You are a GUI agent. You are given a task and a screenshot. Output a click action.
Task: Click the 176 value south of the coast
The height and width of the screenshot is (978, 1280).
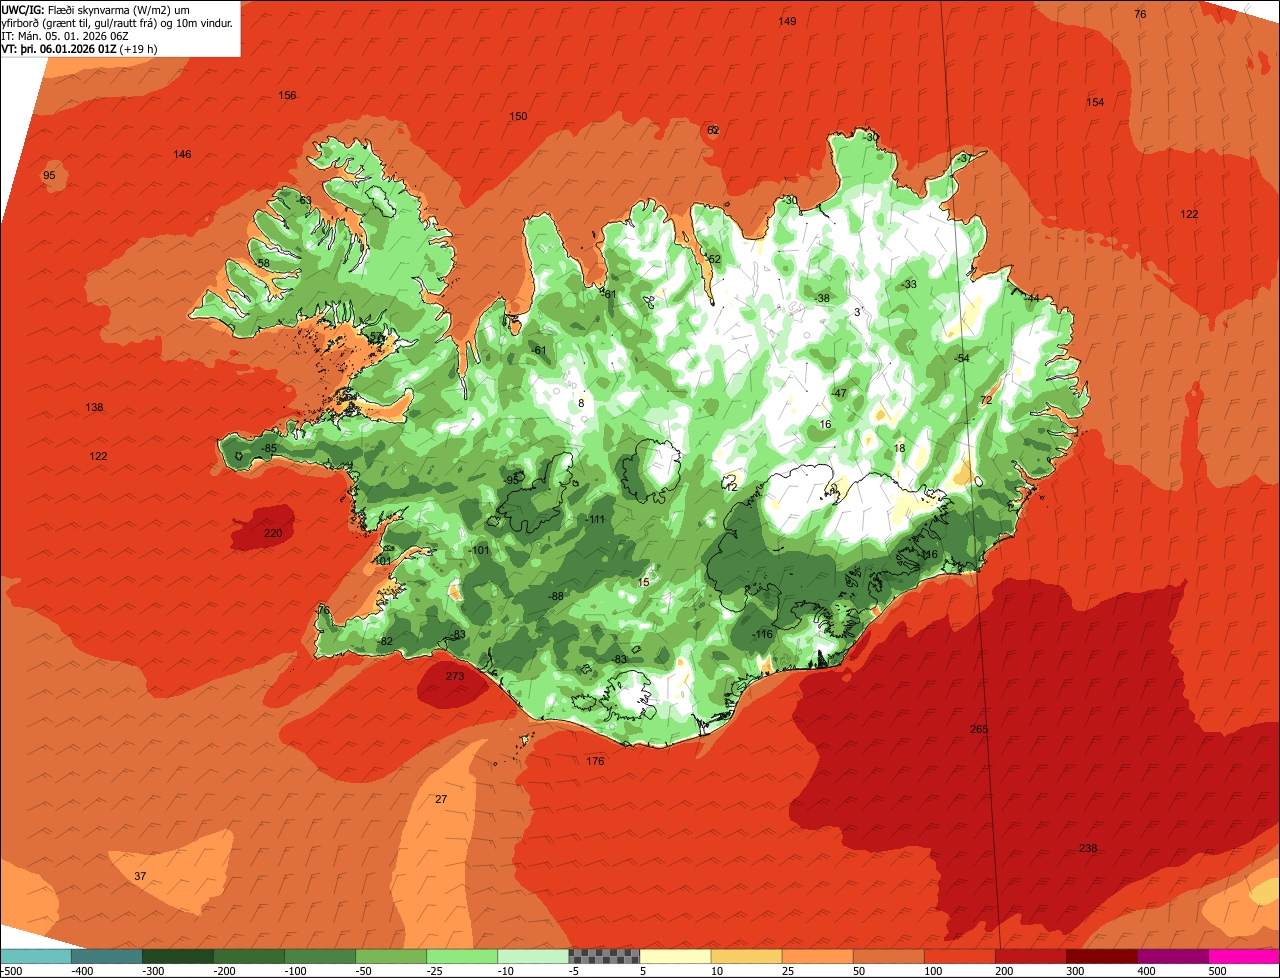[595, 761]
